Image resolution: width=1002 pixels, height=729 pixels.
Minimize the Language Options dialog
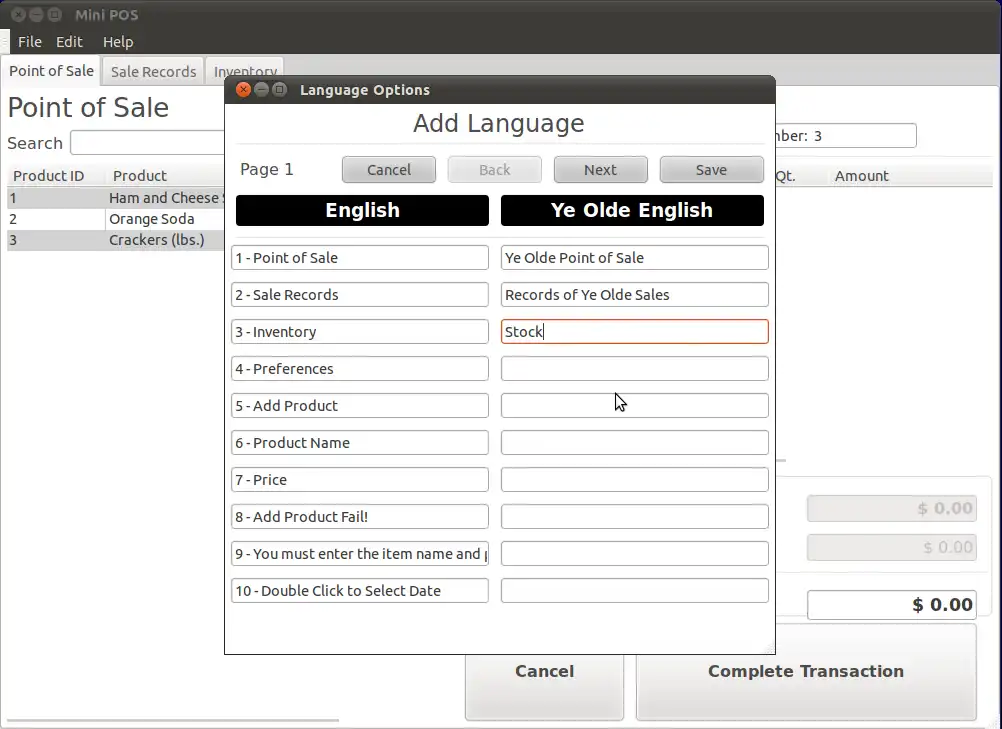[x=261, y=89]
